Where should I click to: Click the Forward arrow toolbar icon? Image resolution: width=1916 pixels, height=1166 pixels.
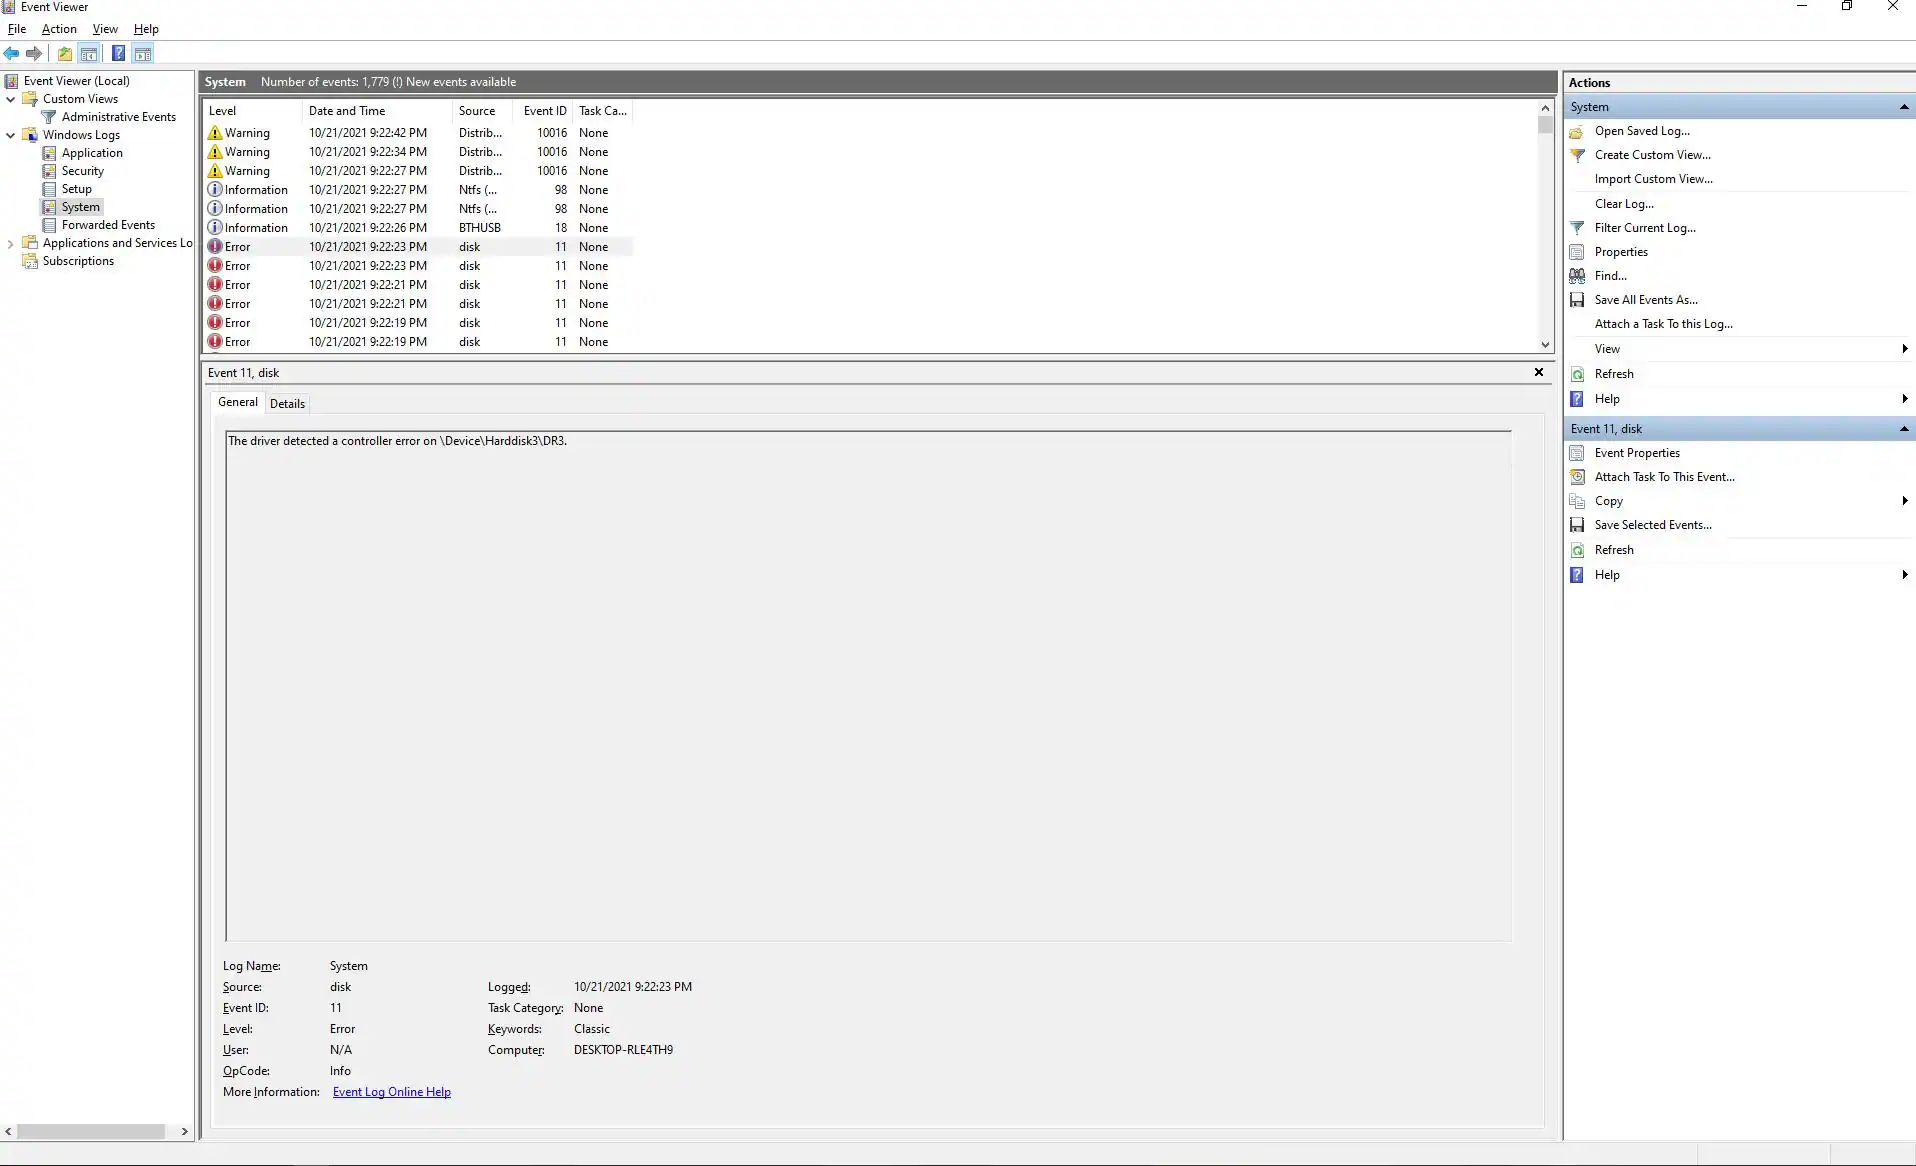[34, 54]
